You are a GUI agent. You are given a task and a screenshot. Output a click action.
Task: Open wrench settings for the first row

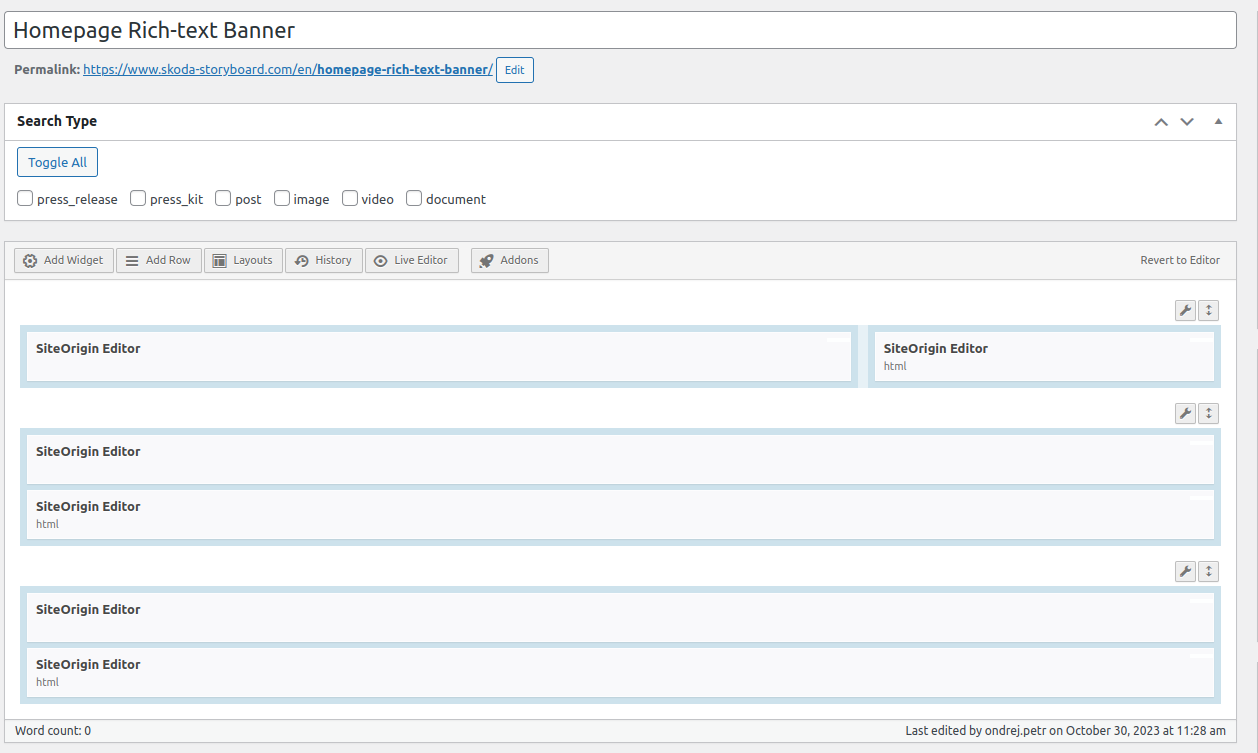(x=1185, y=310)
